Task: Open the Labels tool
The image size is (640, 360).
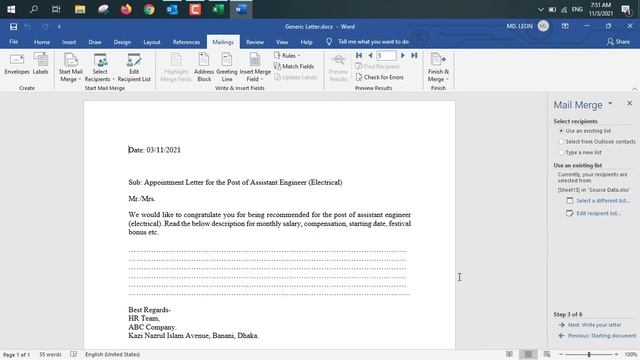Action: click(40, 64)
